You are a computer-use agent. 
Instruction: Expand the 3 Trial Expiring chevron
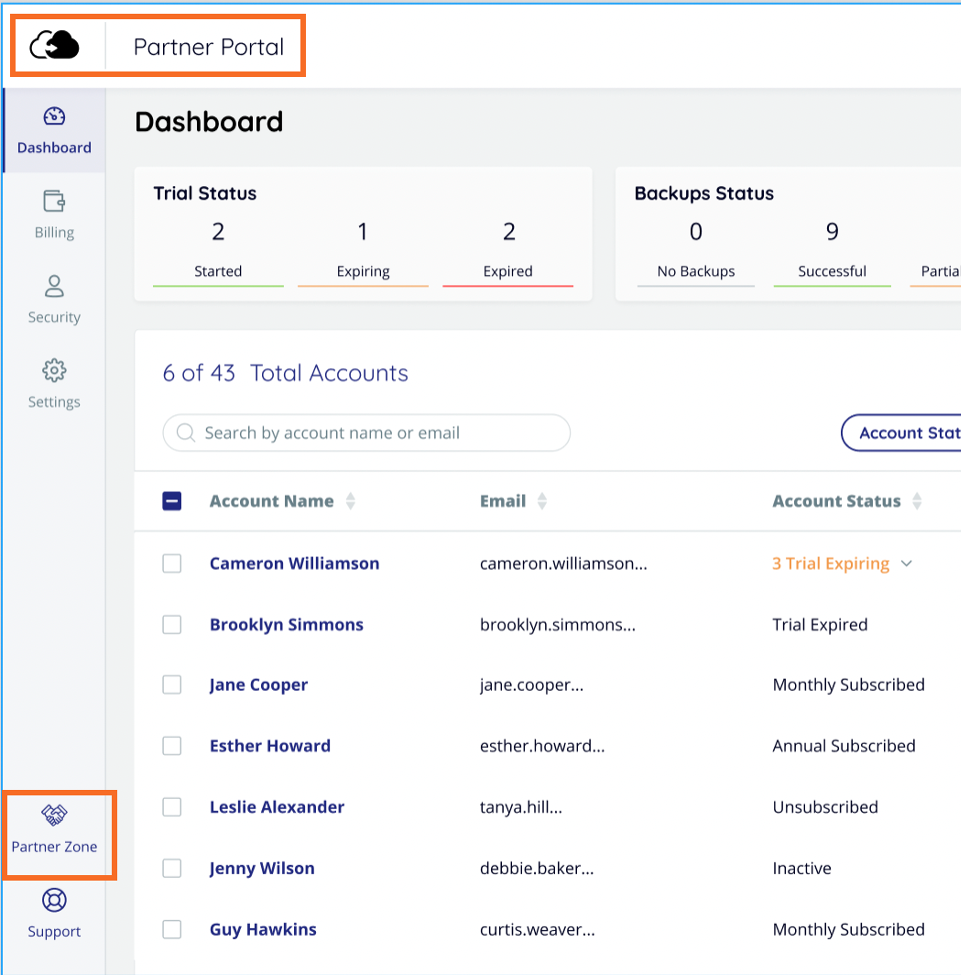[x=907, y=563]
